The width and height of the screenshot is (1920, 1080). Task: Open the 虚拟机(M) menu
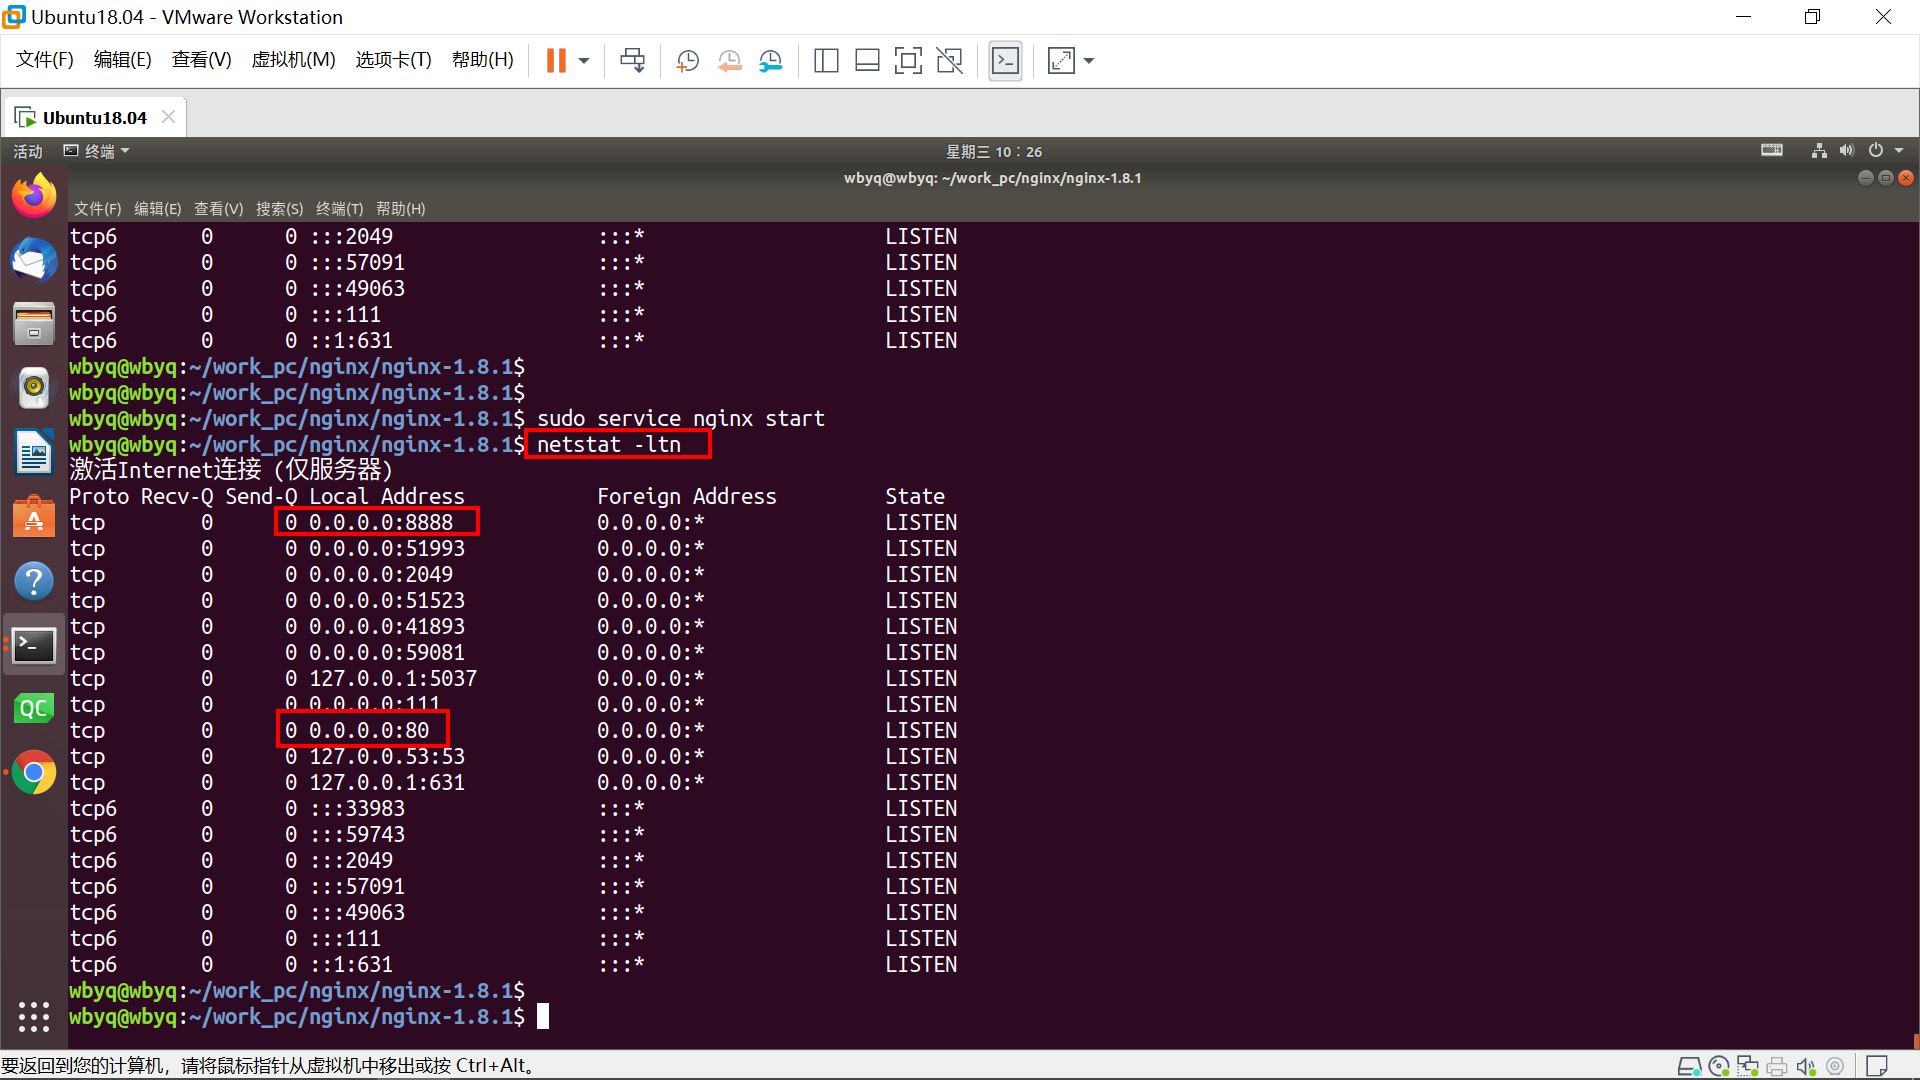pyautogui.click(x=293, y=59)
